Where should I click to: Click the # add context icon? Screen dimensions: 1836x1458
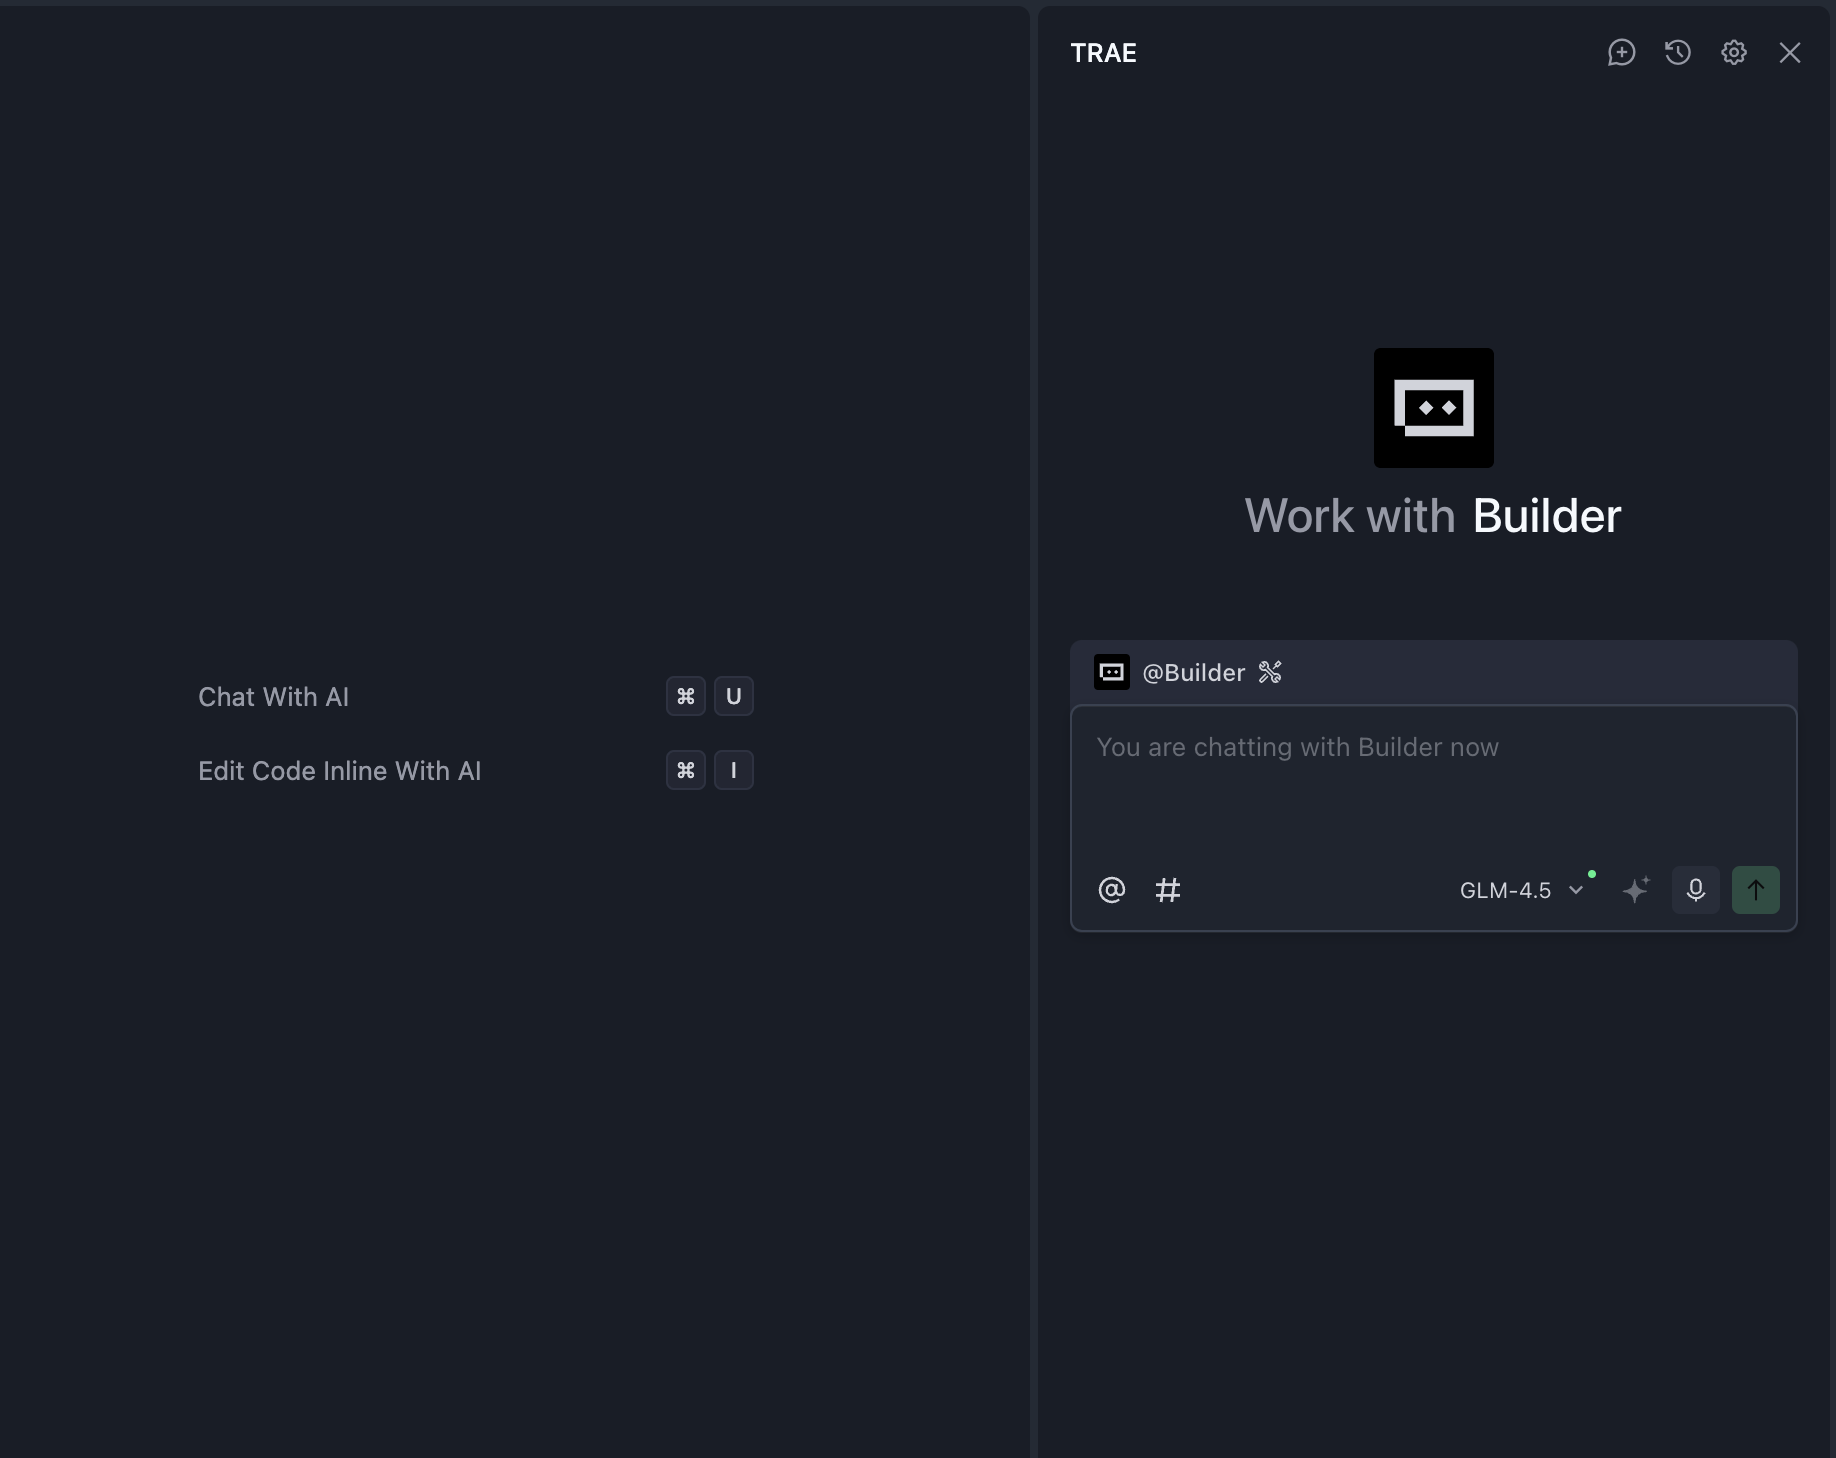[x=1167, y=890]
